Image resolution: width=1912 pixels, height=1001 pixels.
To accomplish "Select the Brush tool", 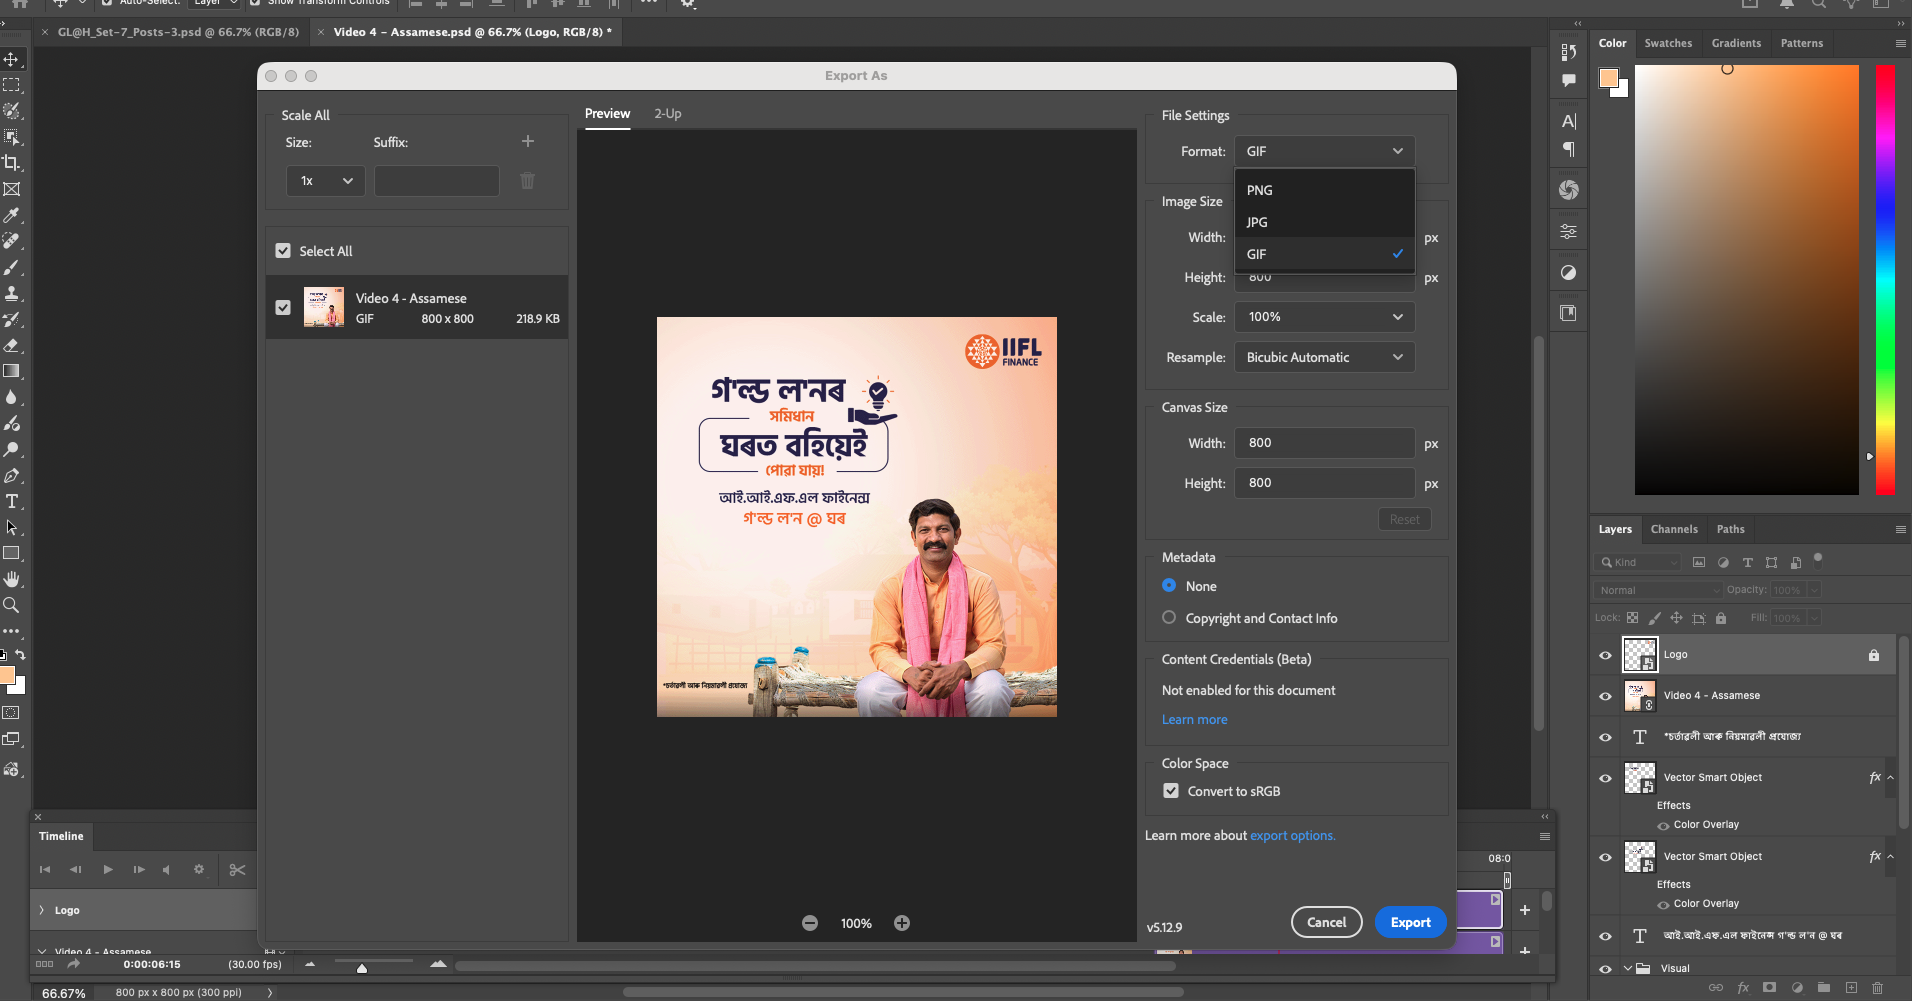I will pos(12,267).
